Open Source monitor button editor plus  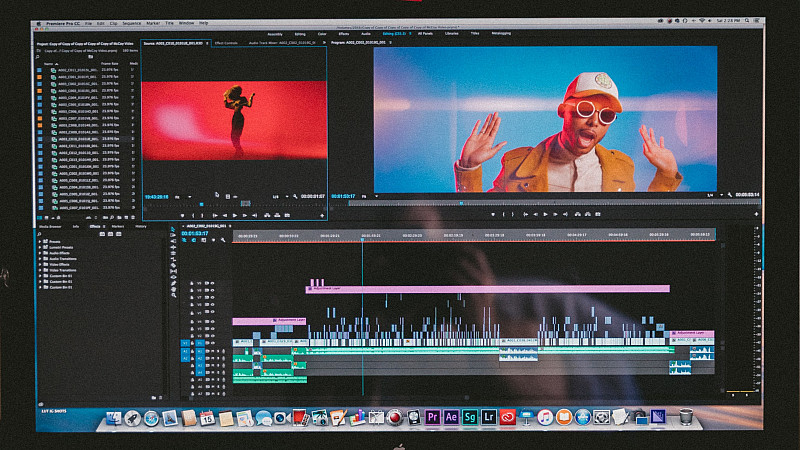[322, 216]
